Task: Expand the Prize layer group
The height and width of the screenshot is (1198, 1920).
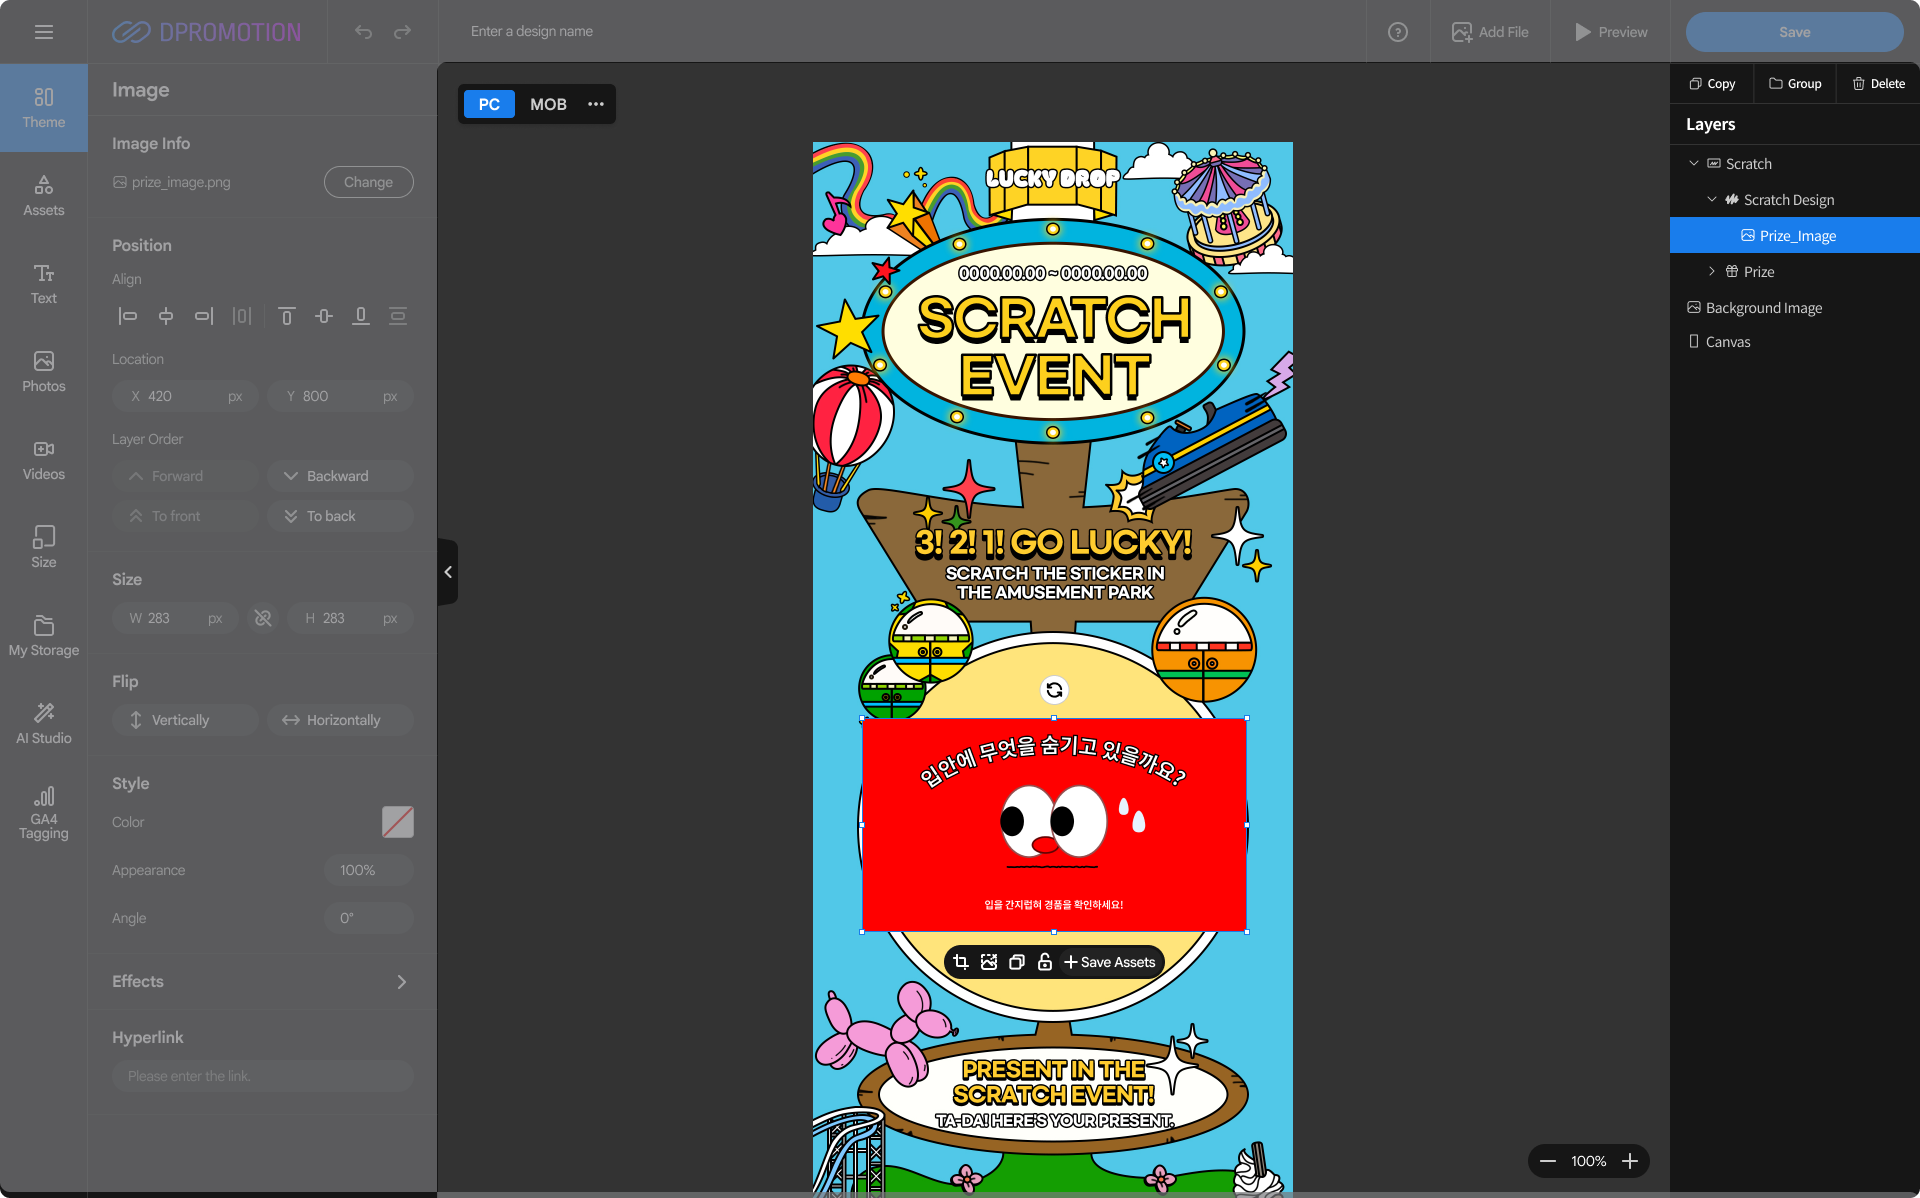Action: click(x=1712, y=272)
